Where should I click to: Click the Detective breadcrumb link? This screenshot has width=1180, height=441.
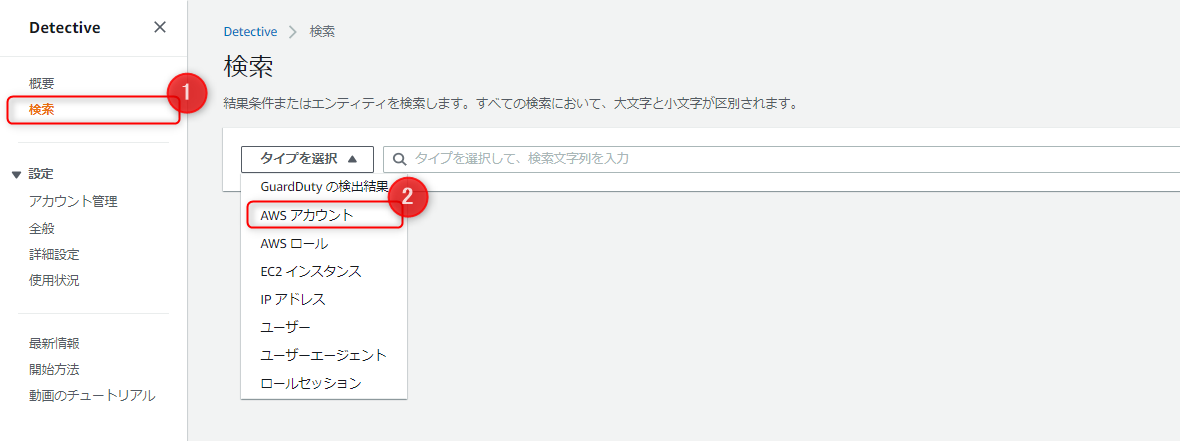(251, 32)
